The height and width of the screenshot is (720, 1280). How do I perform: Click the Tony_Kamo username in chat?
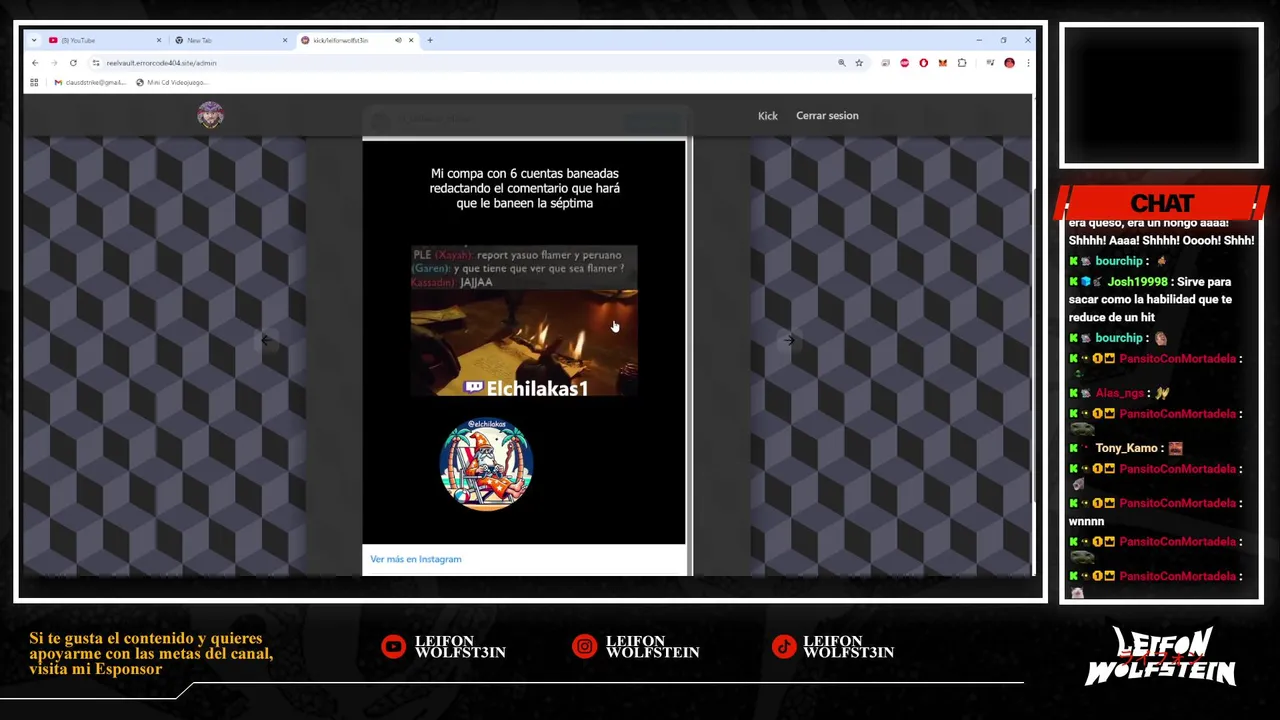click(x=1126, y=448)
